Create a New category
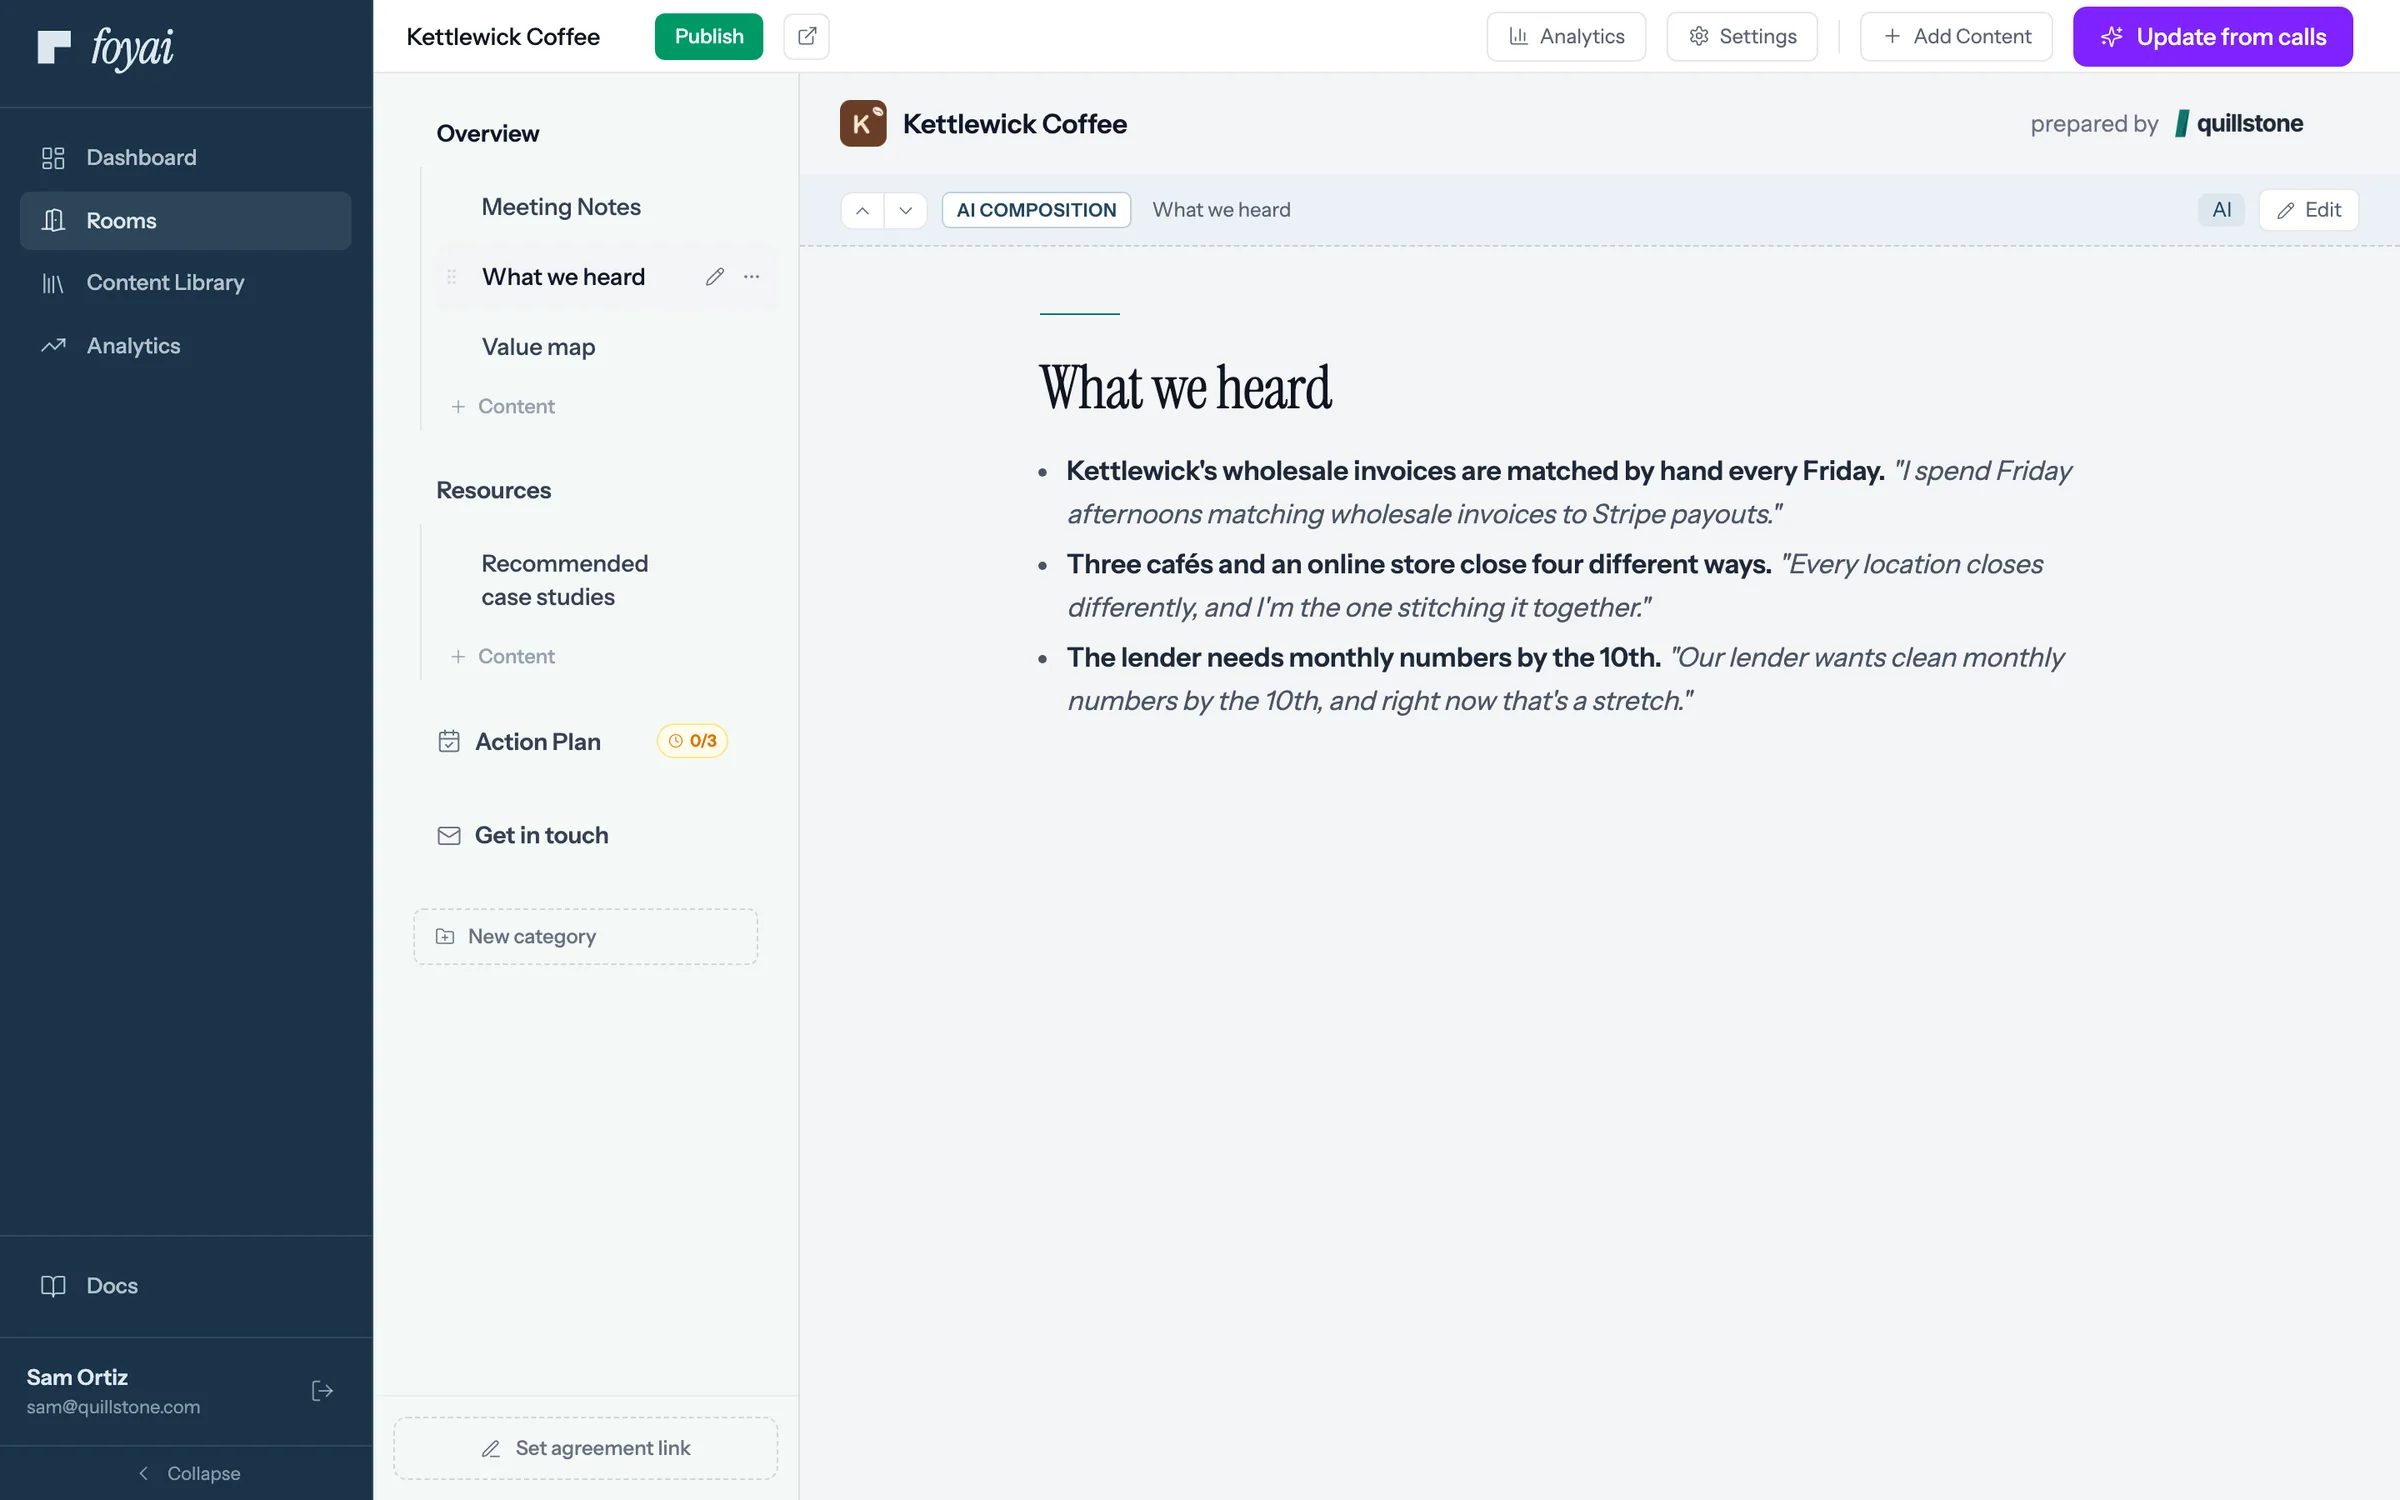 point(586,937)
